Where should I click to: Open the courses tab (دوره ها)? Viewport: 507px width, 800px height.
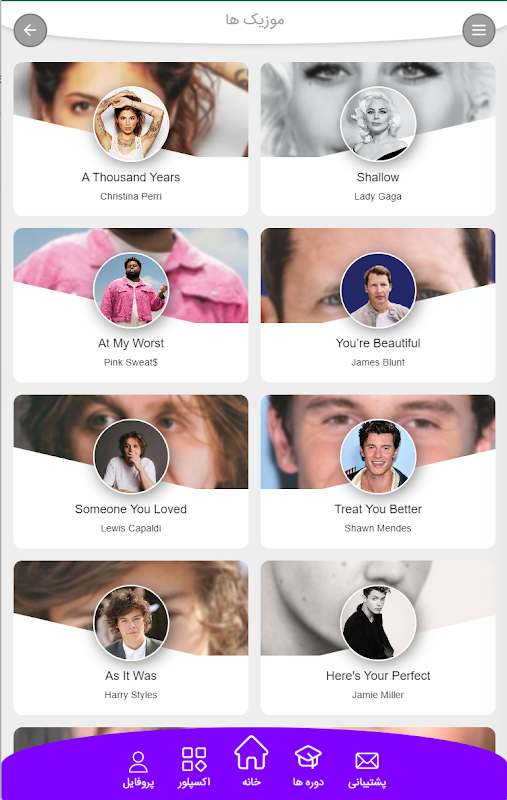pos(308,766)
